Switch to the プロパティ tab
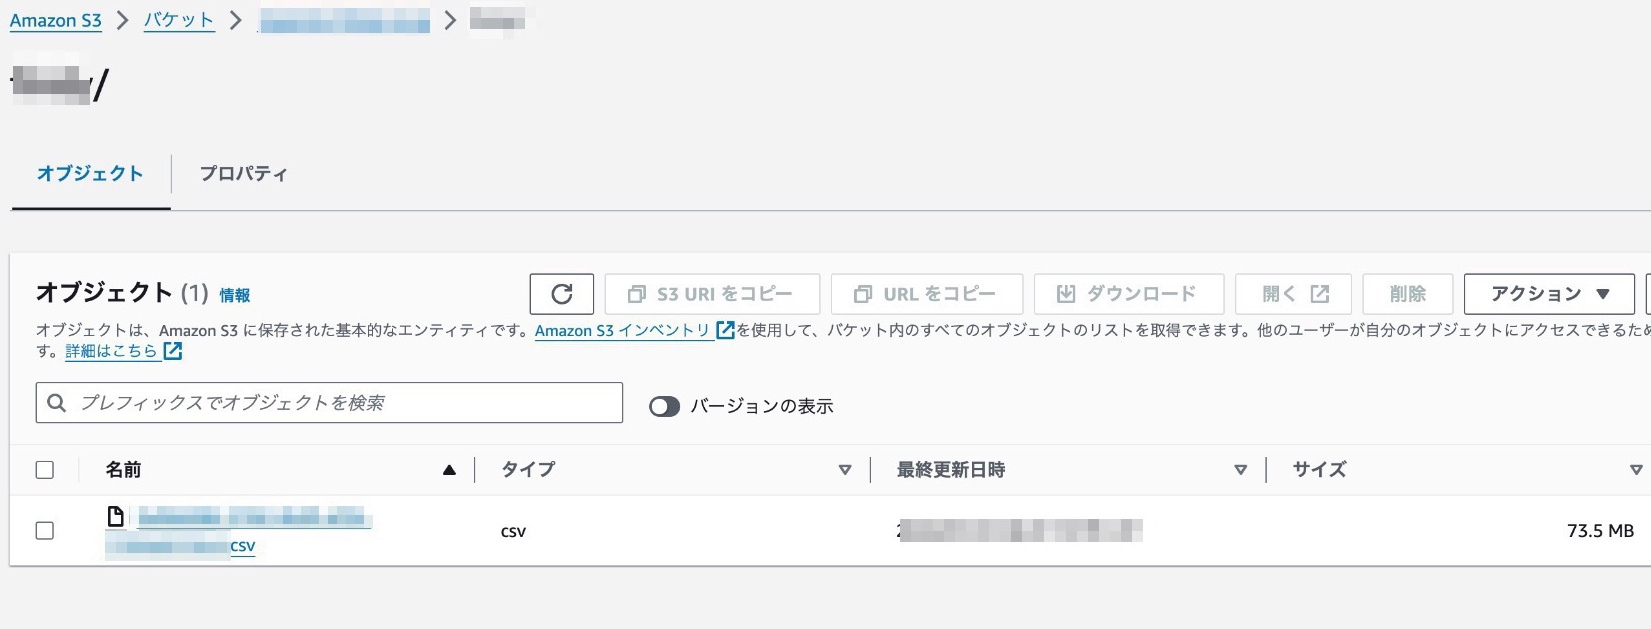The width and height of the screenshot is (1651, 629). click(243, 174)
